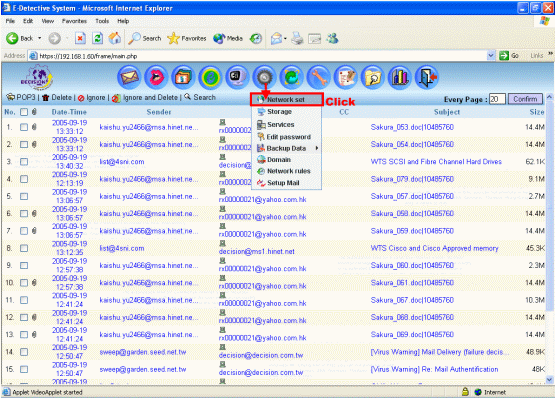Open browser Favorites star button
The width and height of the screenshot is (555, 398).
pyautogui.click(x=187, y=38)
